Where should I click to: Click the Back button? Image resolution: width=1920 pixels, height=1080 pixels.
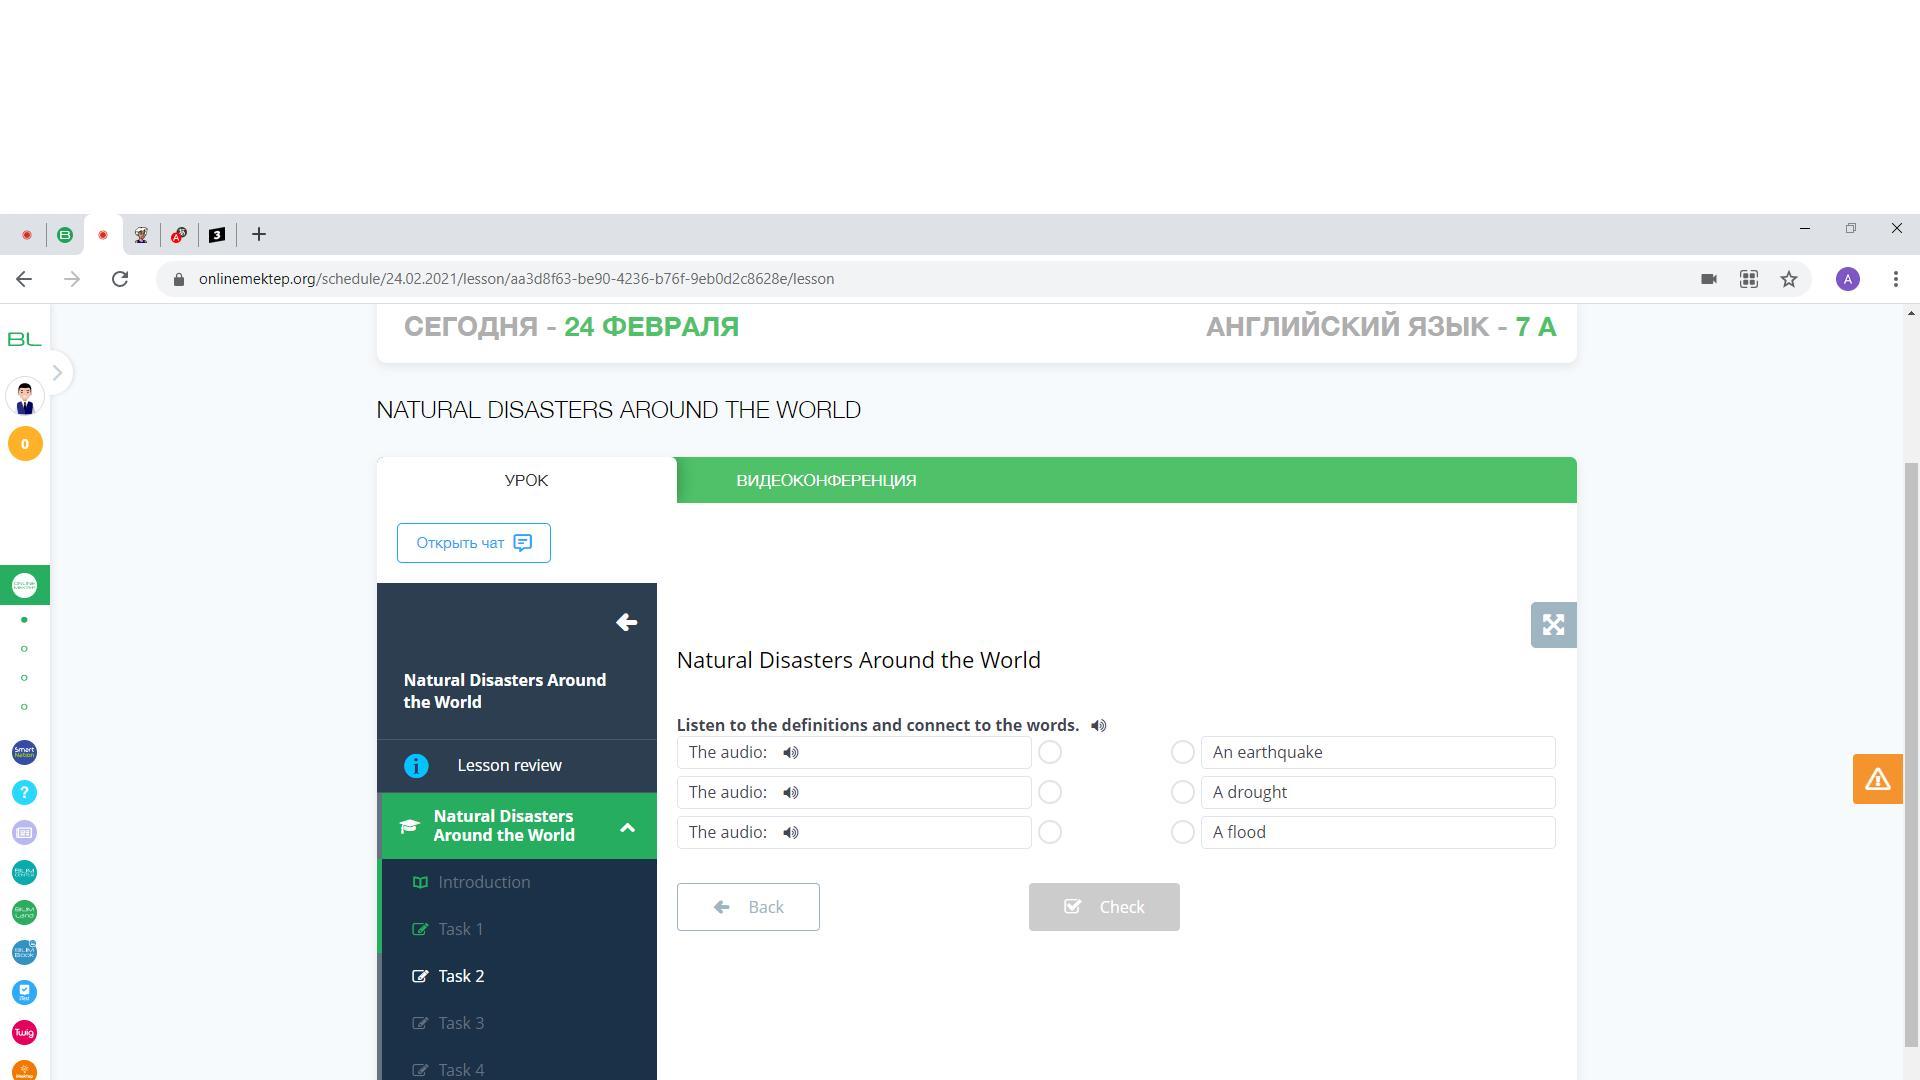tap(748, 907)
